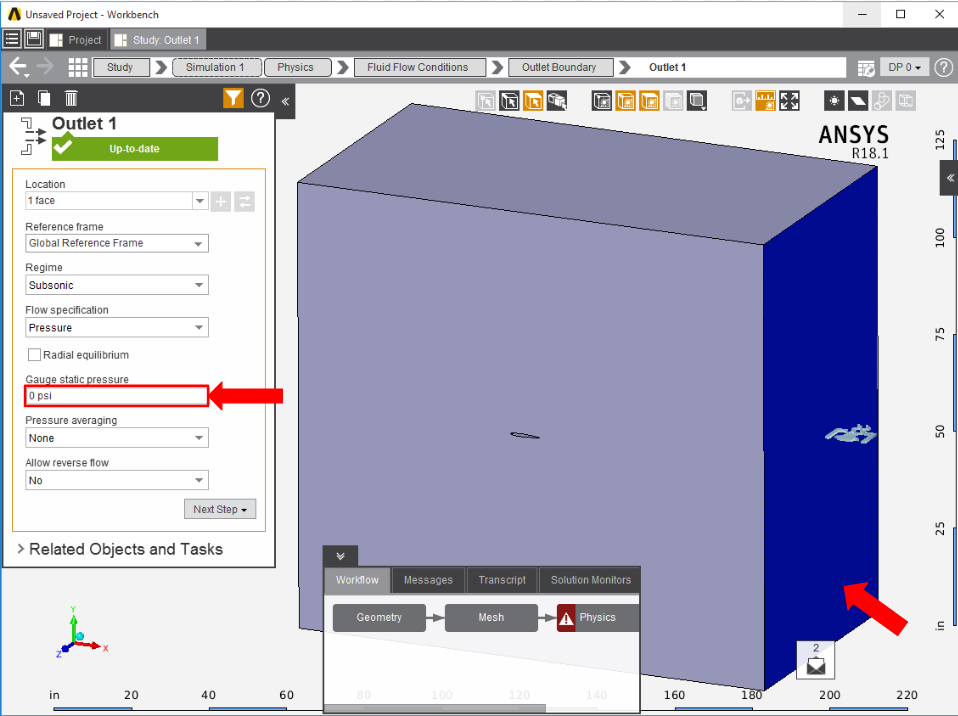Delete Outlet 1 with the trash icon
This screenshot has height=716, width=958.
pos(71,98)
